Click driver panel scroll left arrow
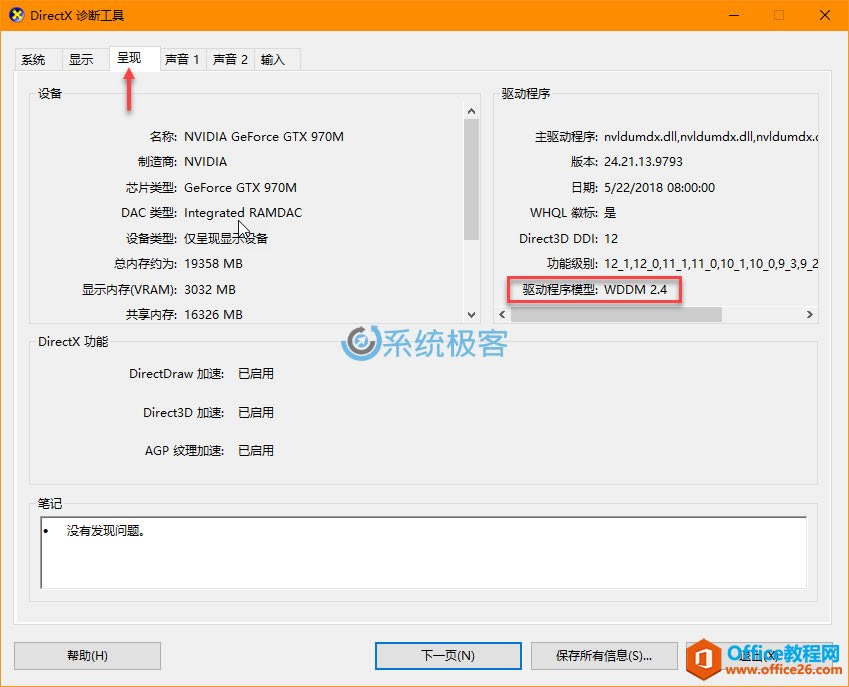Image resolution: width=849 pixels, height=687 pixels. coord(502,315)
